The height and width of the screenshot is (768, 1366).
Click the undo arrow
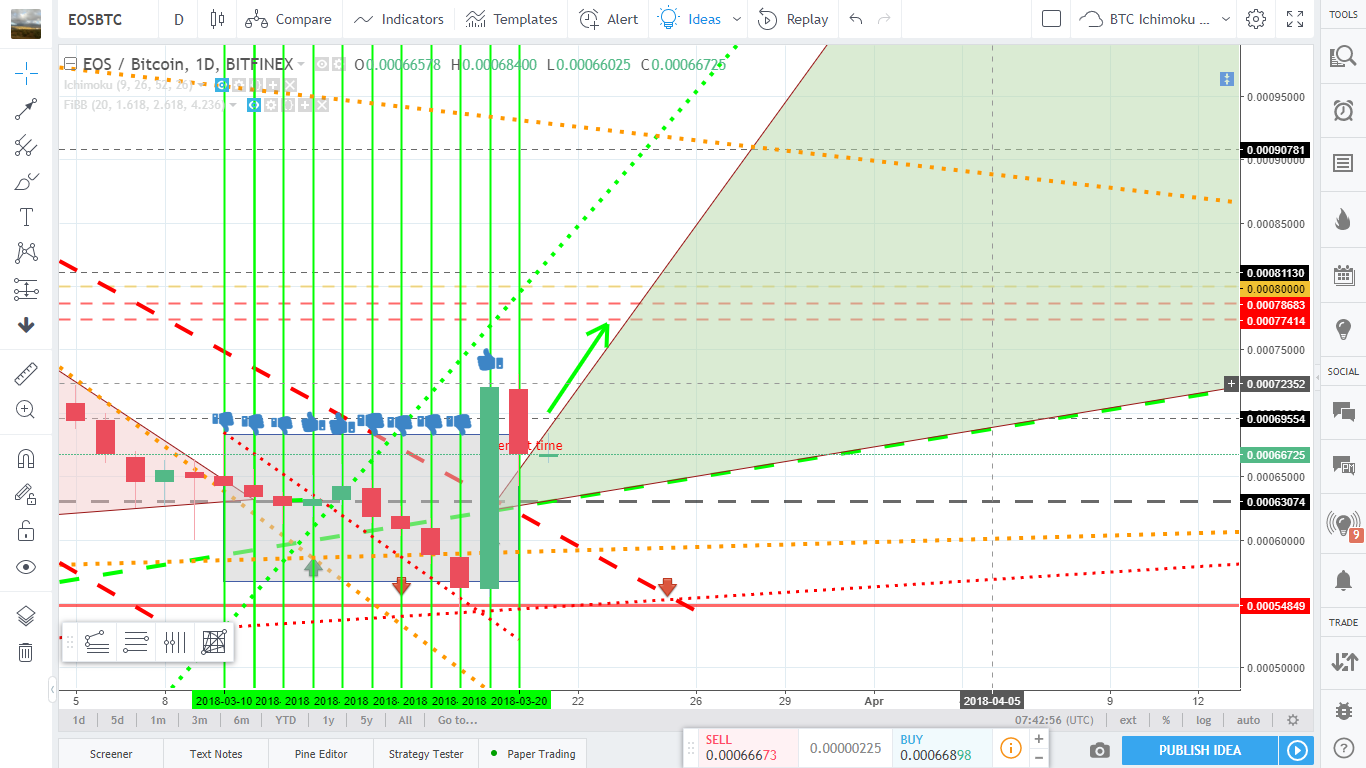click(855, 19)
